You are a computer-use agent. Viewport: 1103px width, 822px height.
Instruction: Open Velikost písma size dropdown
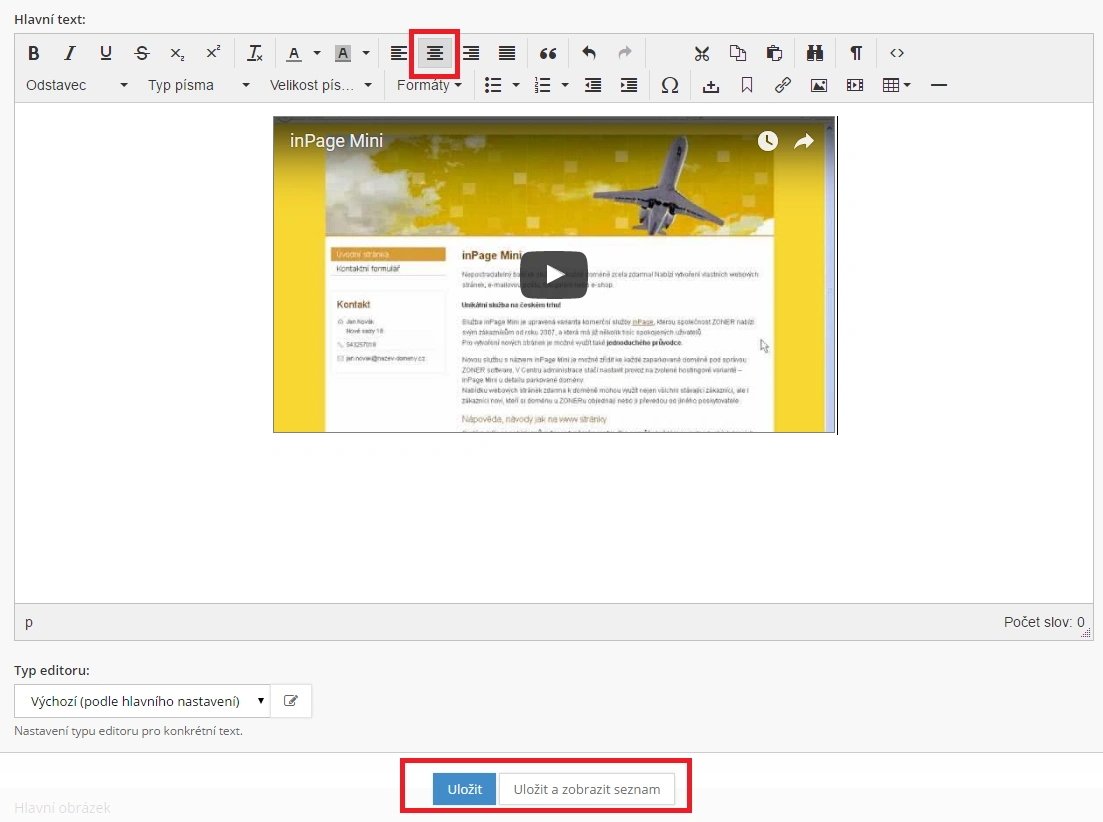(321, 85)
